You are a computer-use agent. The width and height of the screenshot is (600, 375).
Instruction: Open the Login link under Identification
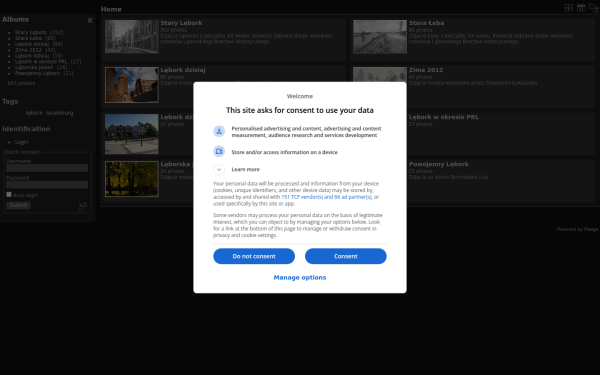tap(21, 142)
